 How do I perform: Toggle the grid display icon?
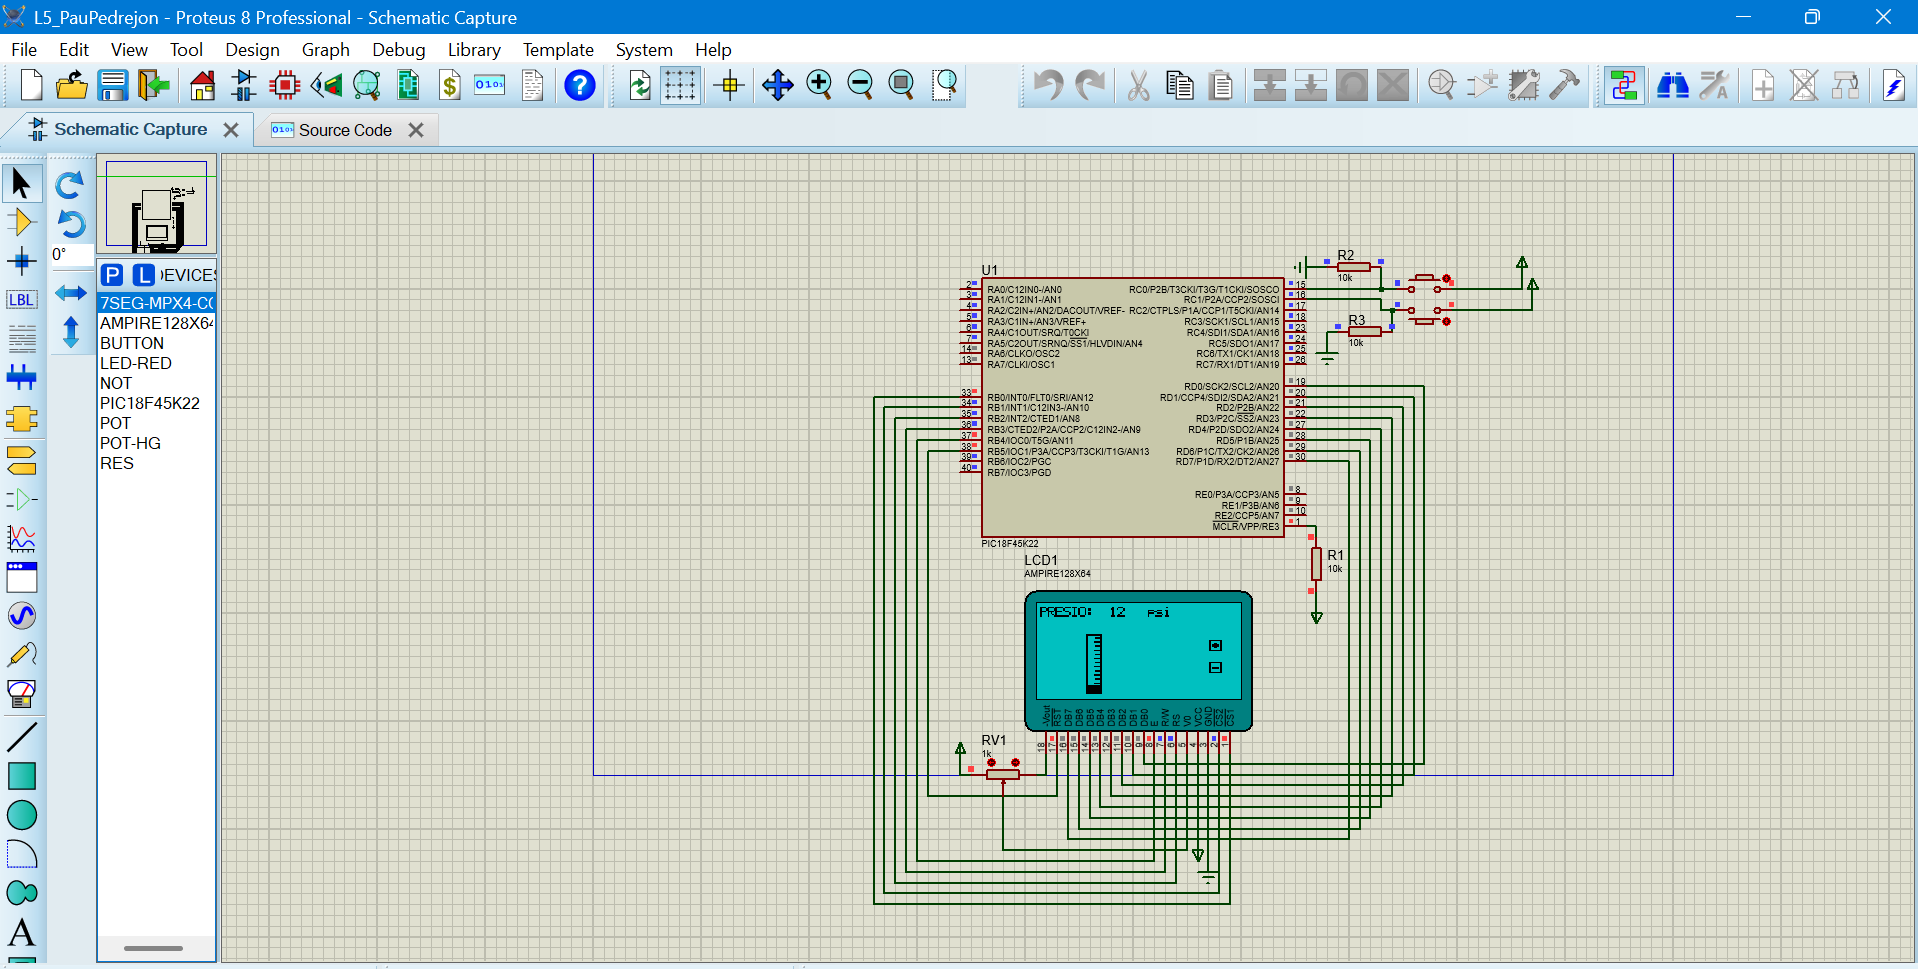(680, 86)
